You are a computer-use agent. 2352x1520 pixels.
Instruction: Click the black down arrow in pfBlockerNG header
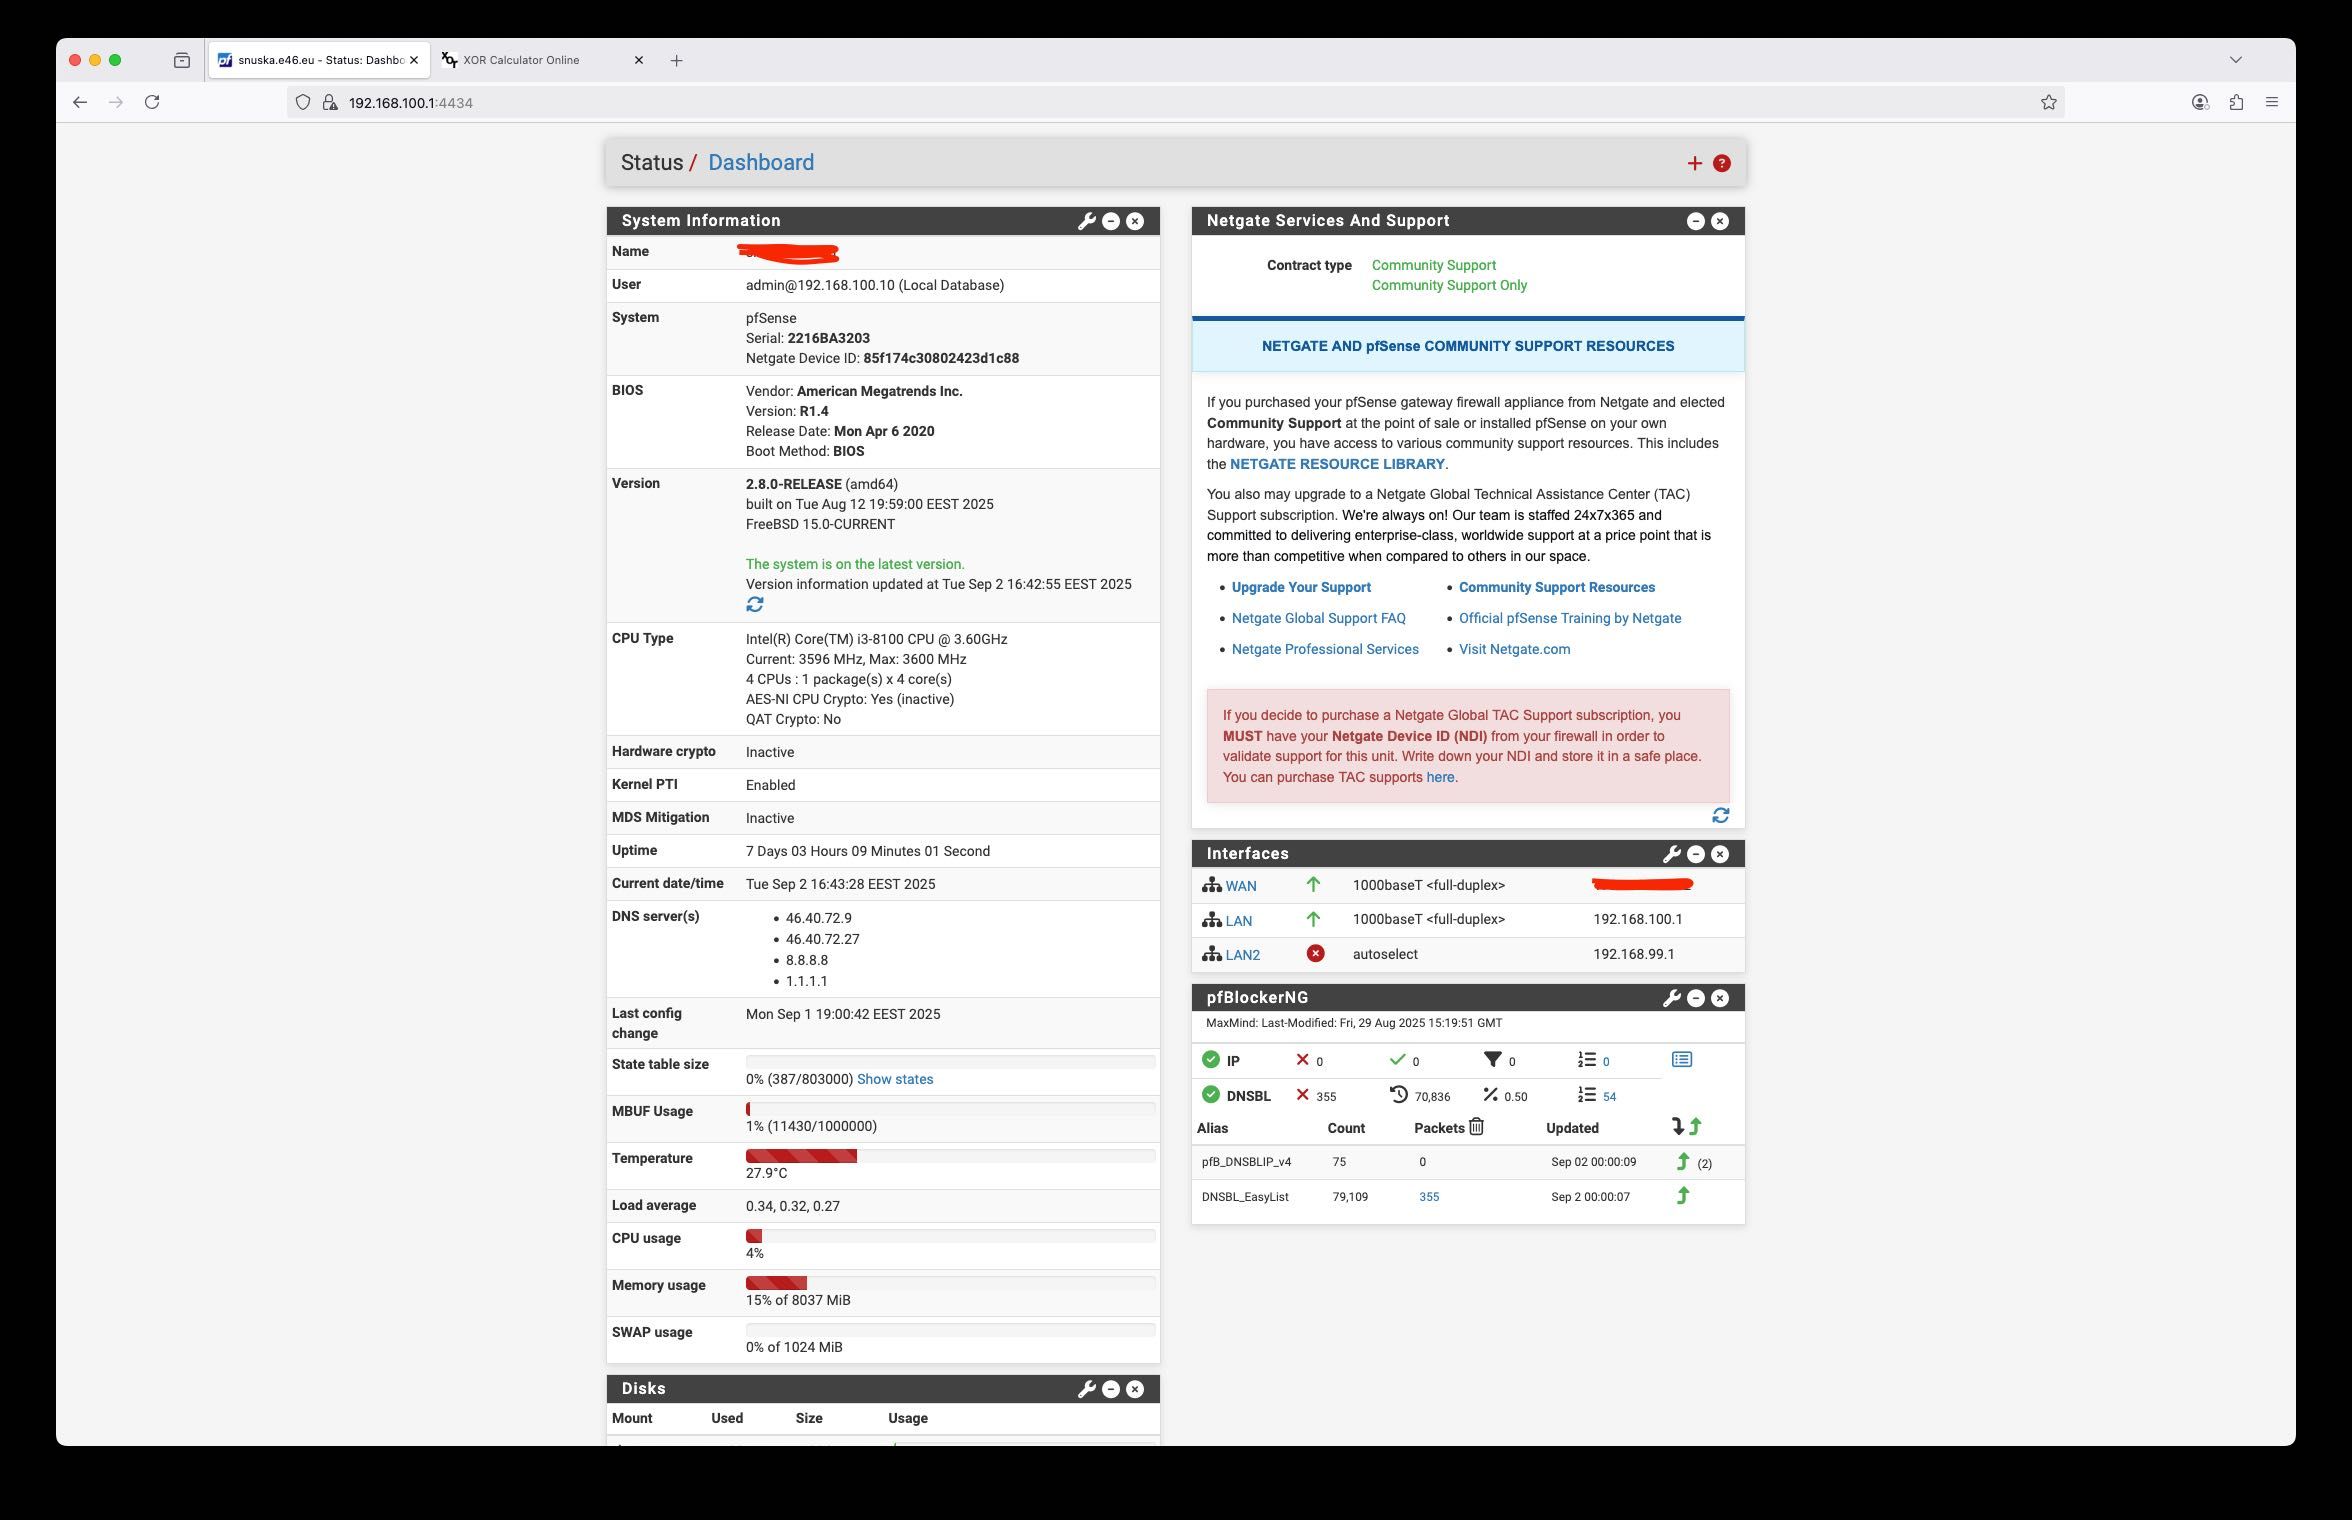(1678, 1127)
